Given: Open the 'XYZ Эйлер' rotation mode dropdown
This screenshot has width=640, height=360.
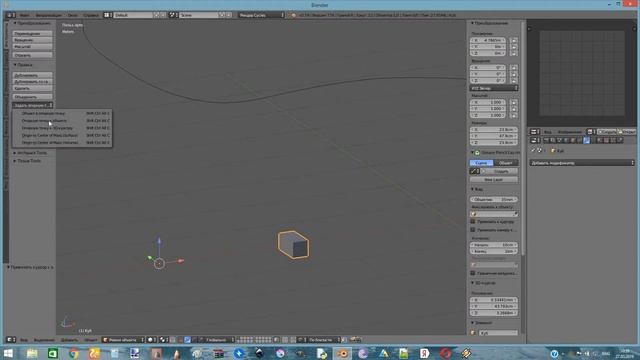Looking at the screenshot, I should pos(494,88).
